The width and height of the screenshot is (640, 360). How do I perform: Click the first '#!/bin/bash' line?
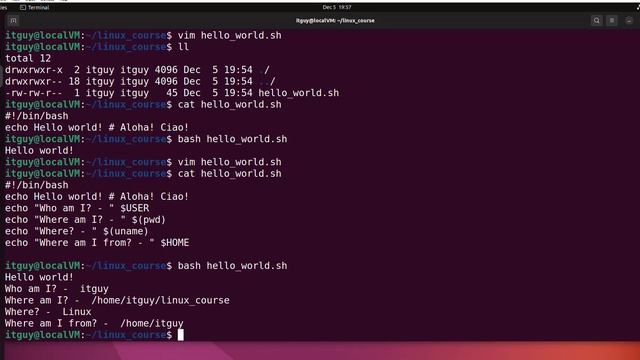coord(37,116)
